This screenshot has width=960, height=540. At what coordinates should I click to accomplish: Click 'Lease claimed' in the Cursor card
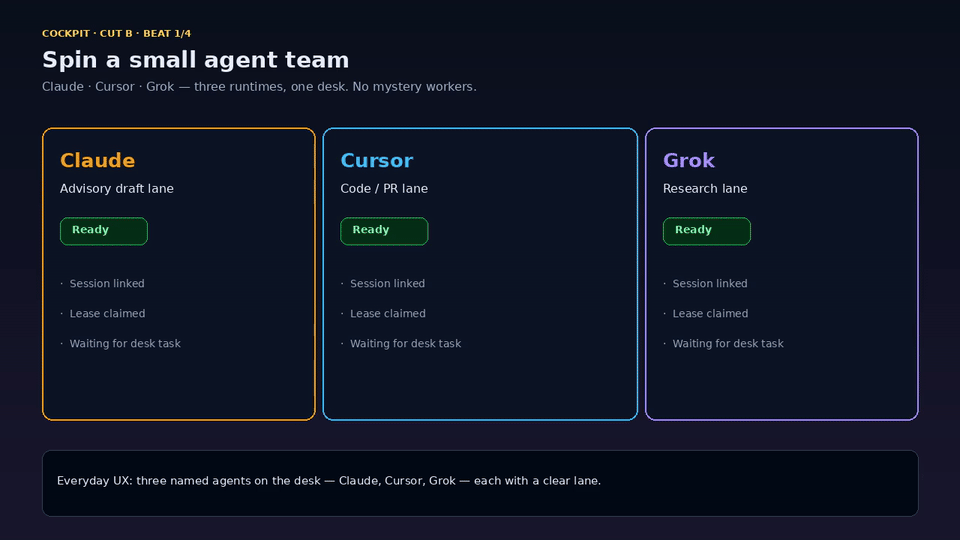388,313
